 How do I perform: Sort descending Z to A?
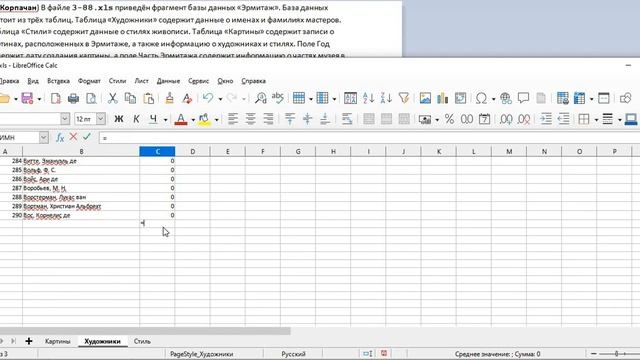click(x=386, y=98)
